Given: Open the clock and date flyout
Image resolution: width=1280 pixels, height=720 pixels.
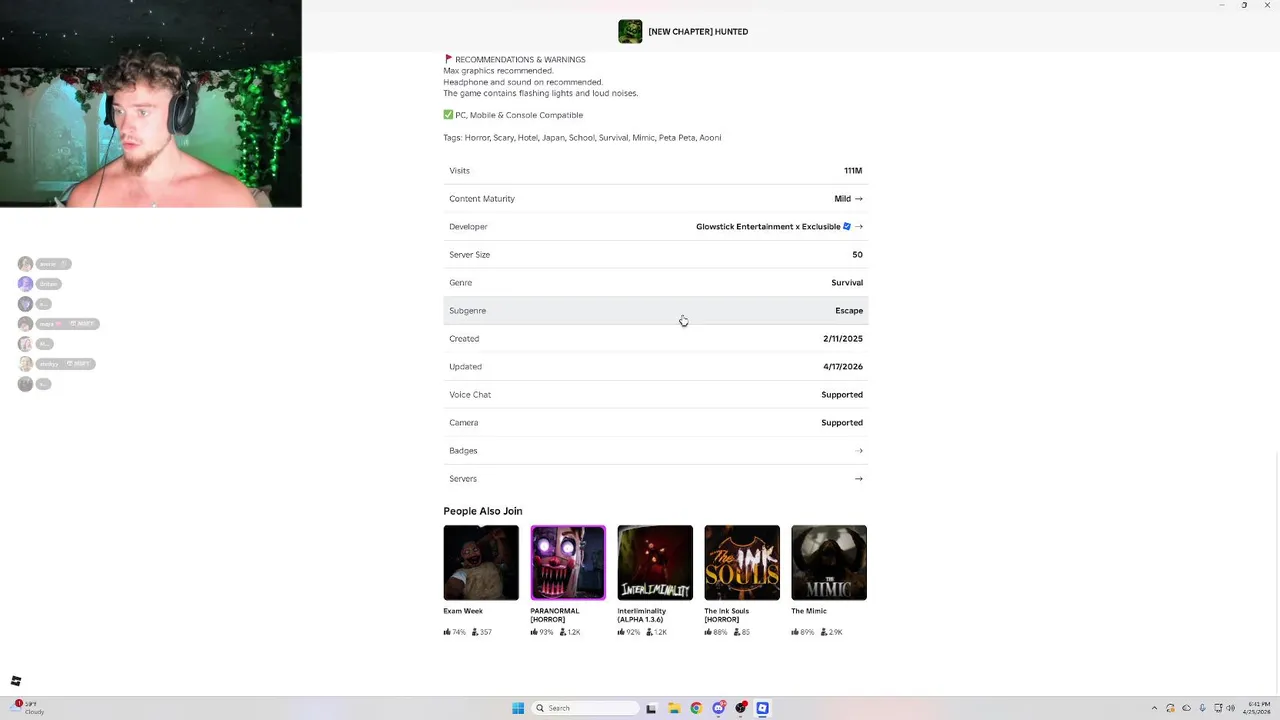Looking at the screenshot, I should pyautogui.click(x=1259, y=708).
